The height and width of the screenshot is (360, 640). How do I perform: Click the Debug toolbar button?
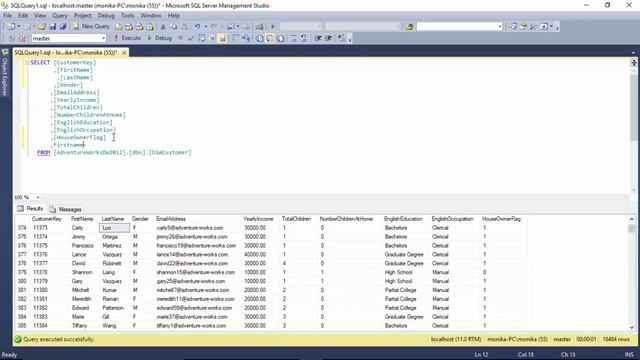coord(159,38)
